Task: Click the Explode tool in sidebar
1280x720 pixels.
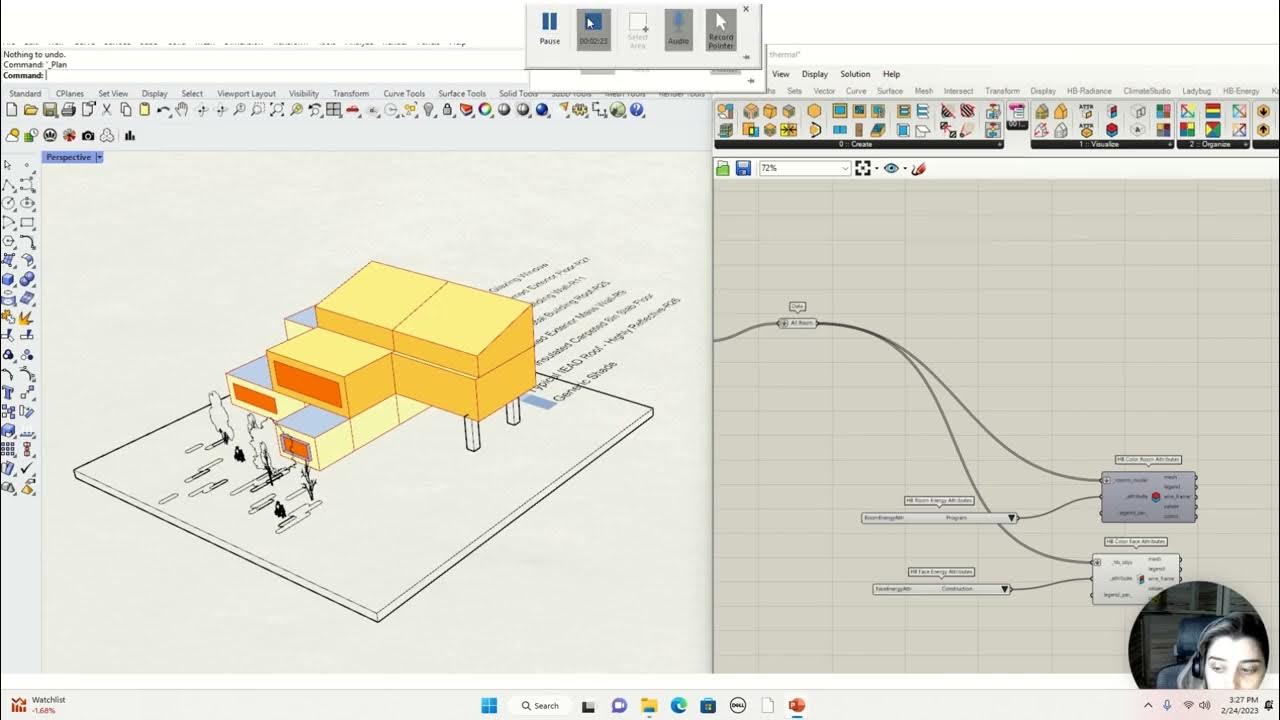Action: click(25, 318)
